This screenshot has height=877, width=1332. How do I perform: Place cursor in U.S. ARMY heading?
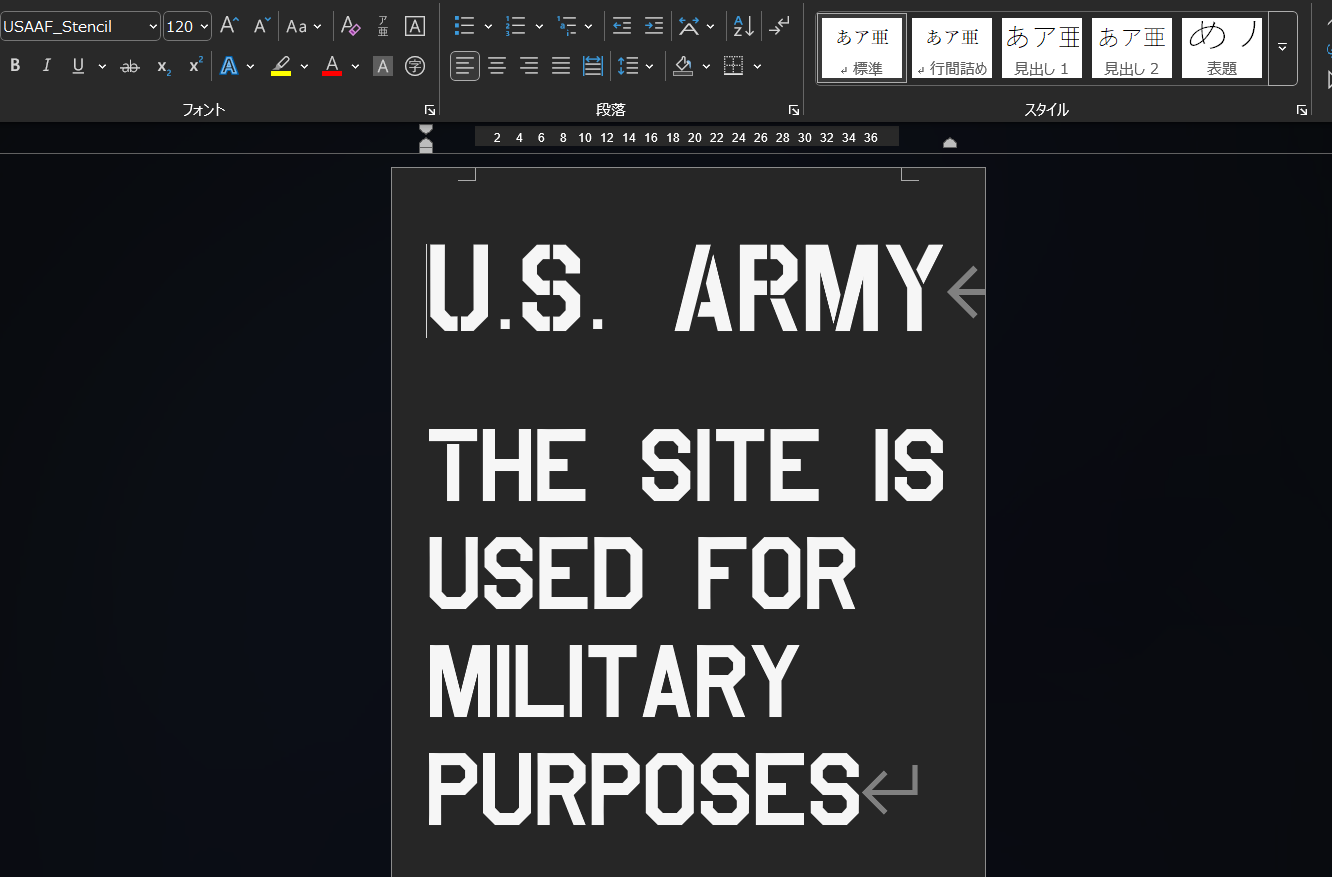[686, 289]
